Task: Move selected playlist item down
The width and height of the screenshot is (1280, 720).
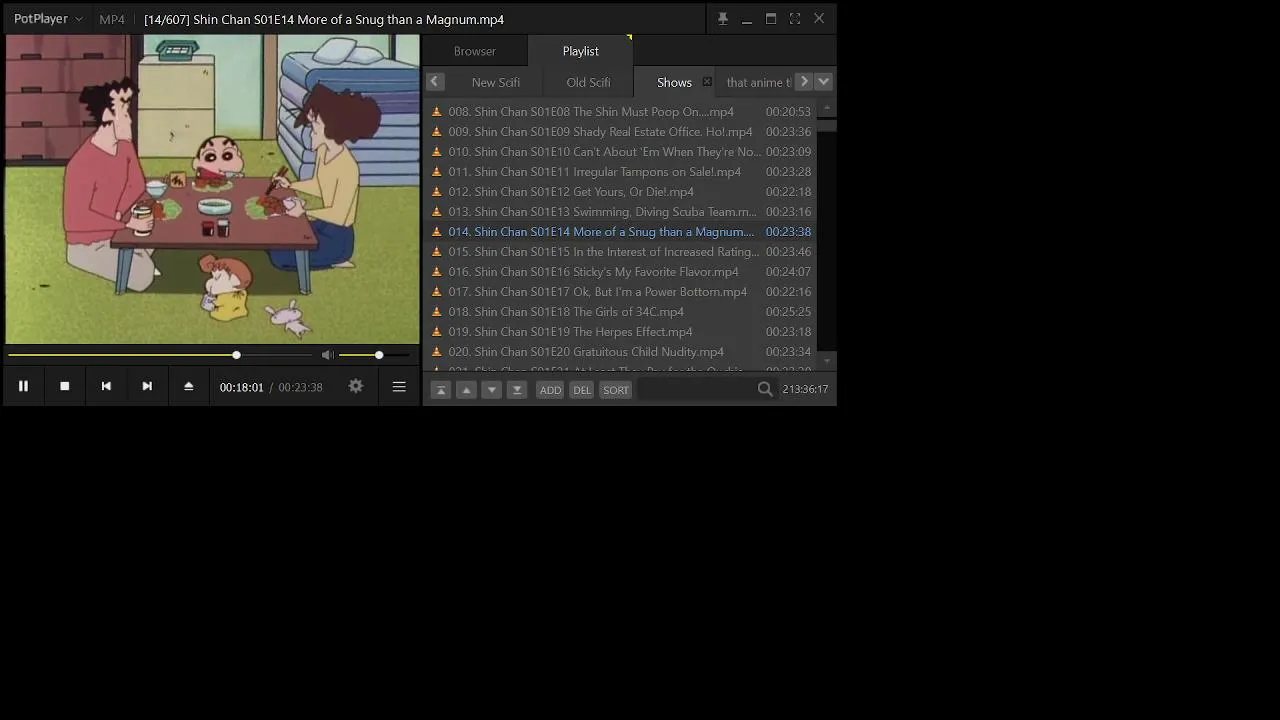Action: click(491, 390)
